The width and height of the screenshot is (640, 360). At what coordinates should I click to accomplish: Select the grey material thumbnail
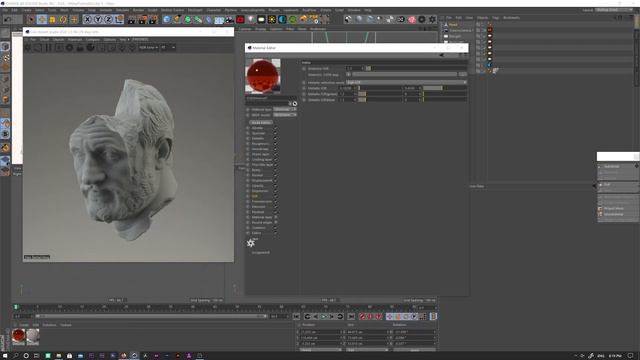point(33,337)
